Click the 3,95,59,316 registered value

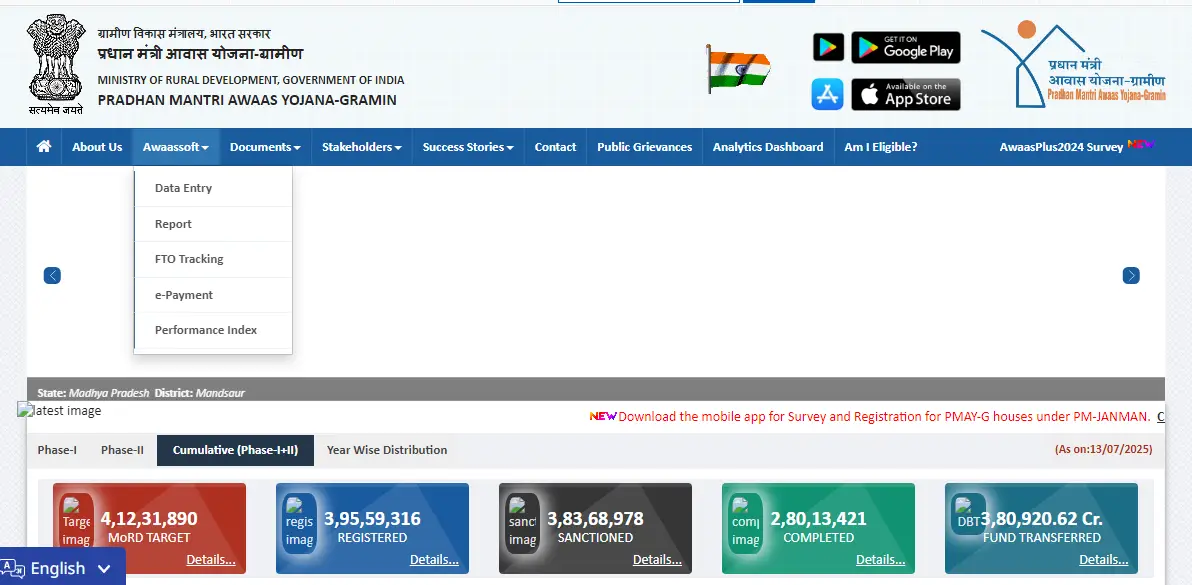[372, 519]
